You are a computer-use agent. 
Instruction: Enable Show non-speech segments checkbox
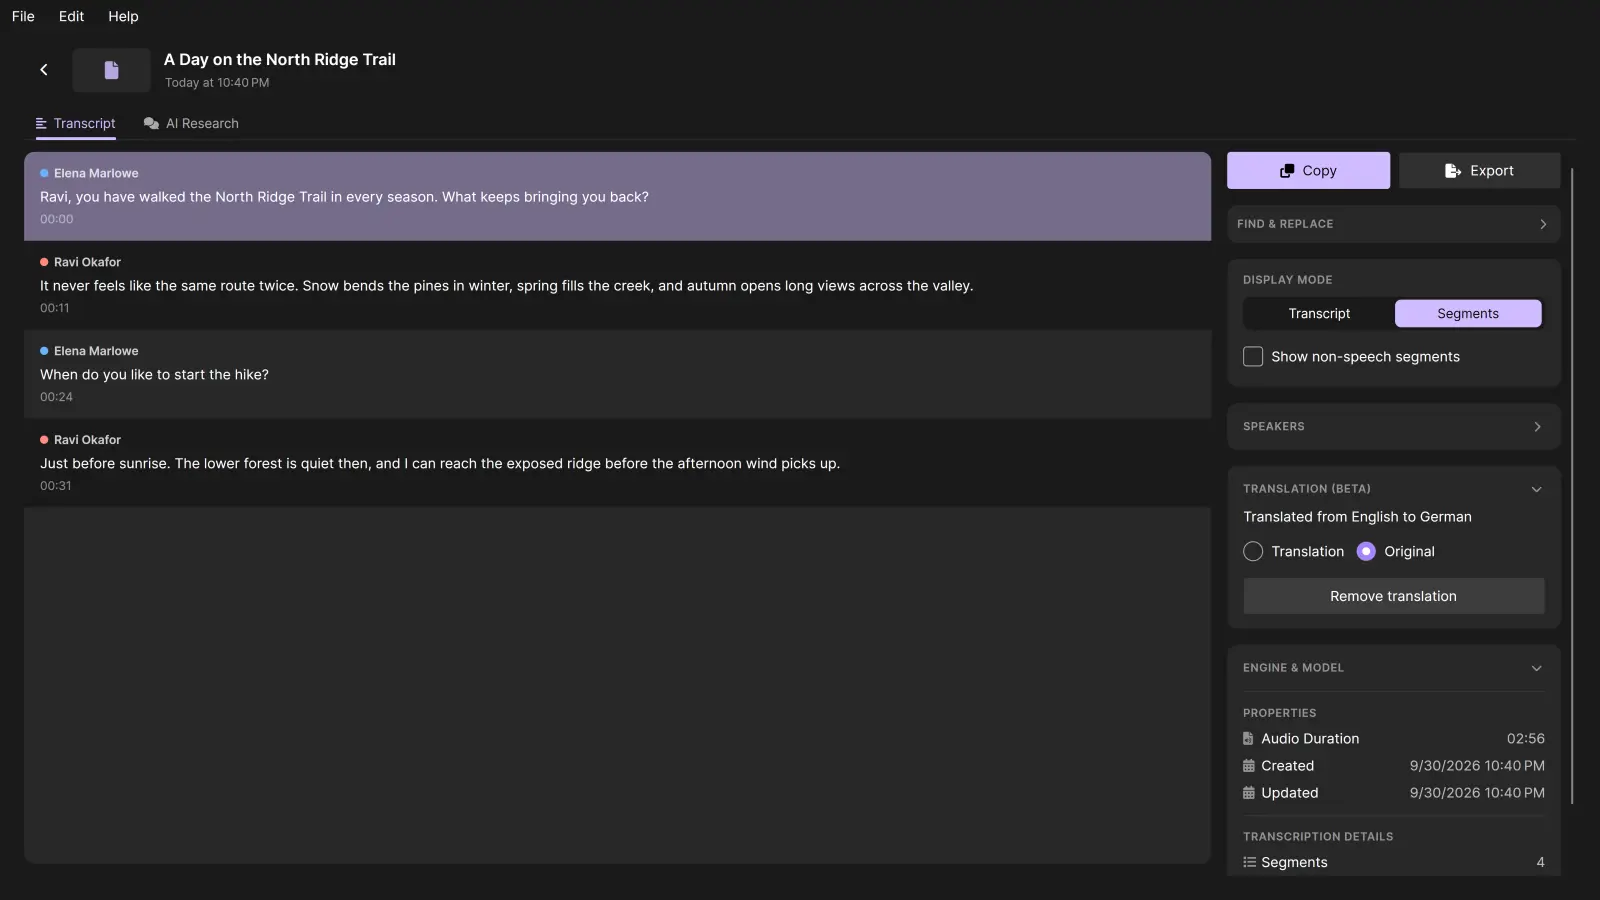point(1253,357)
